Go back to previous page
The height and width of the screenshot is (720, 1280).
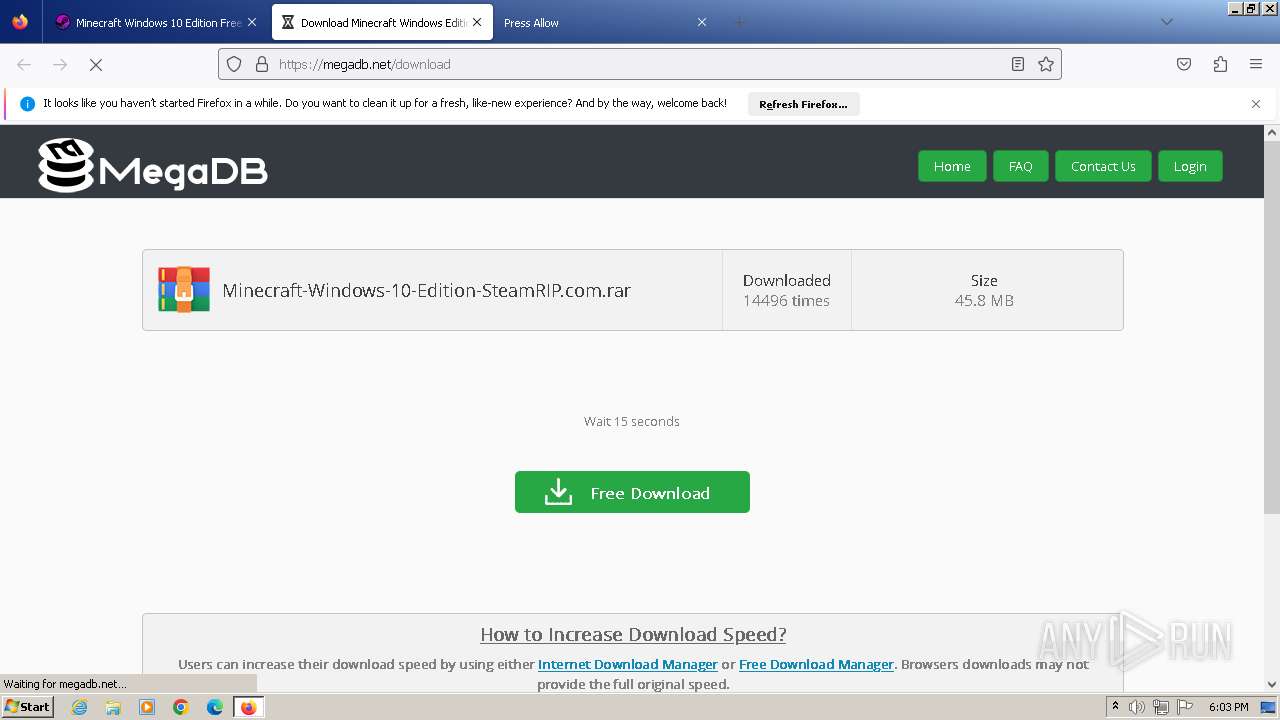pos(24,64)
